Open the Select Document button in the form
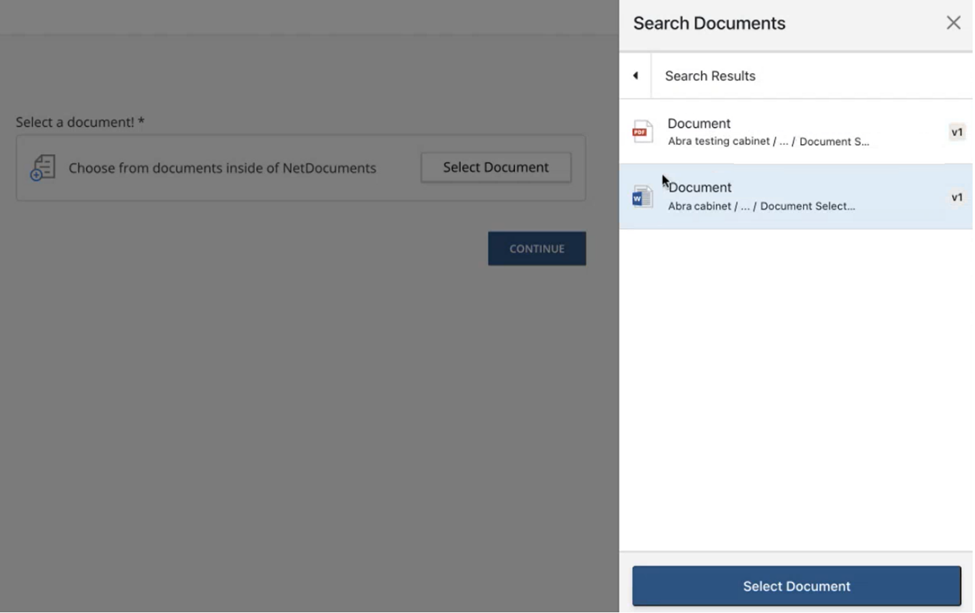975x613 pixels. coord(496,167)
